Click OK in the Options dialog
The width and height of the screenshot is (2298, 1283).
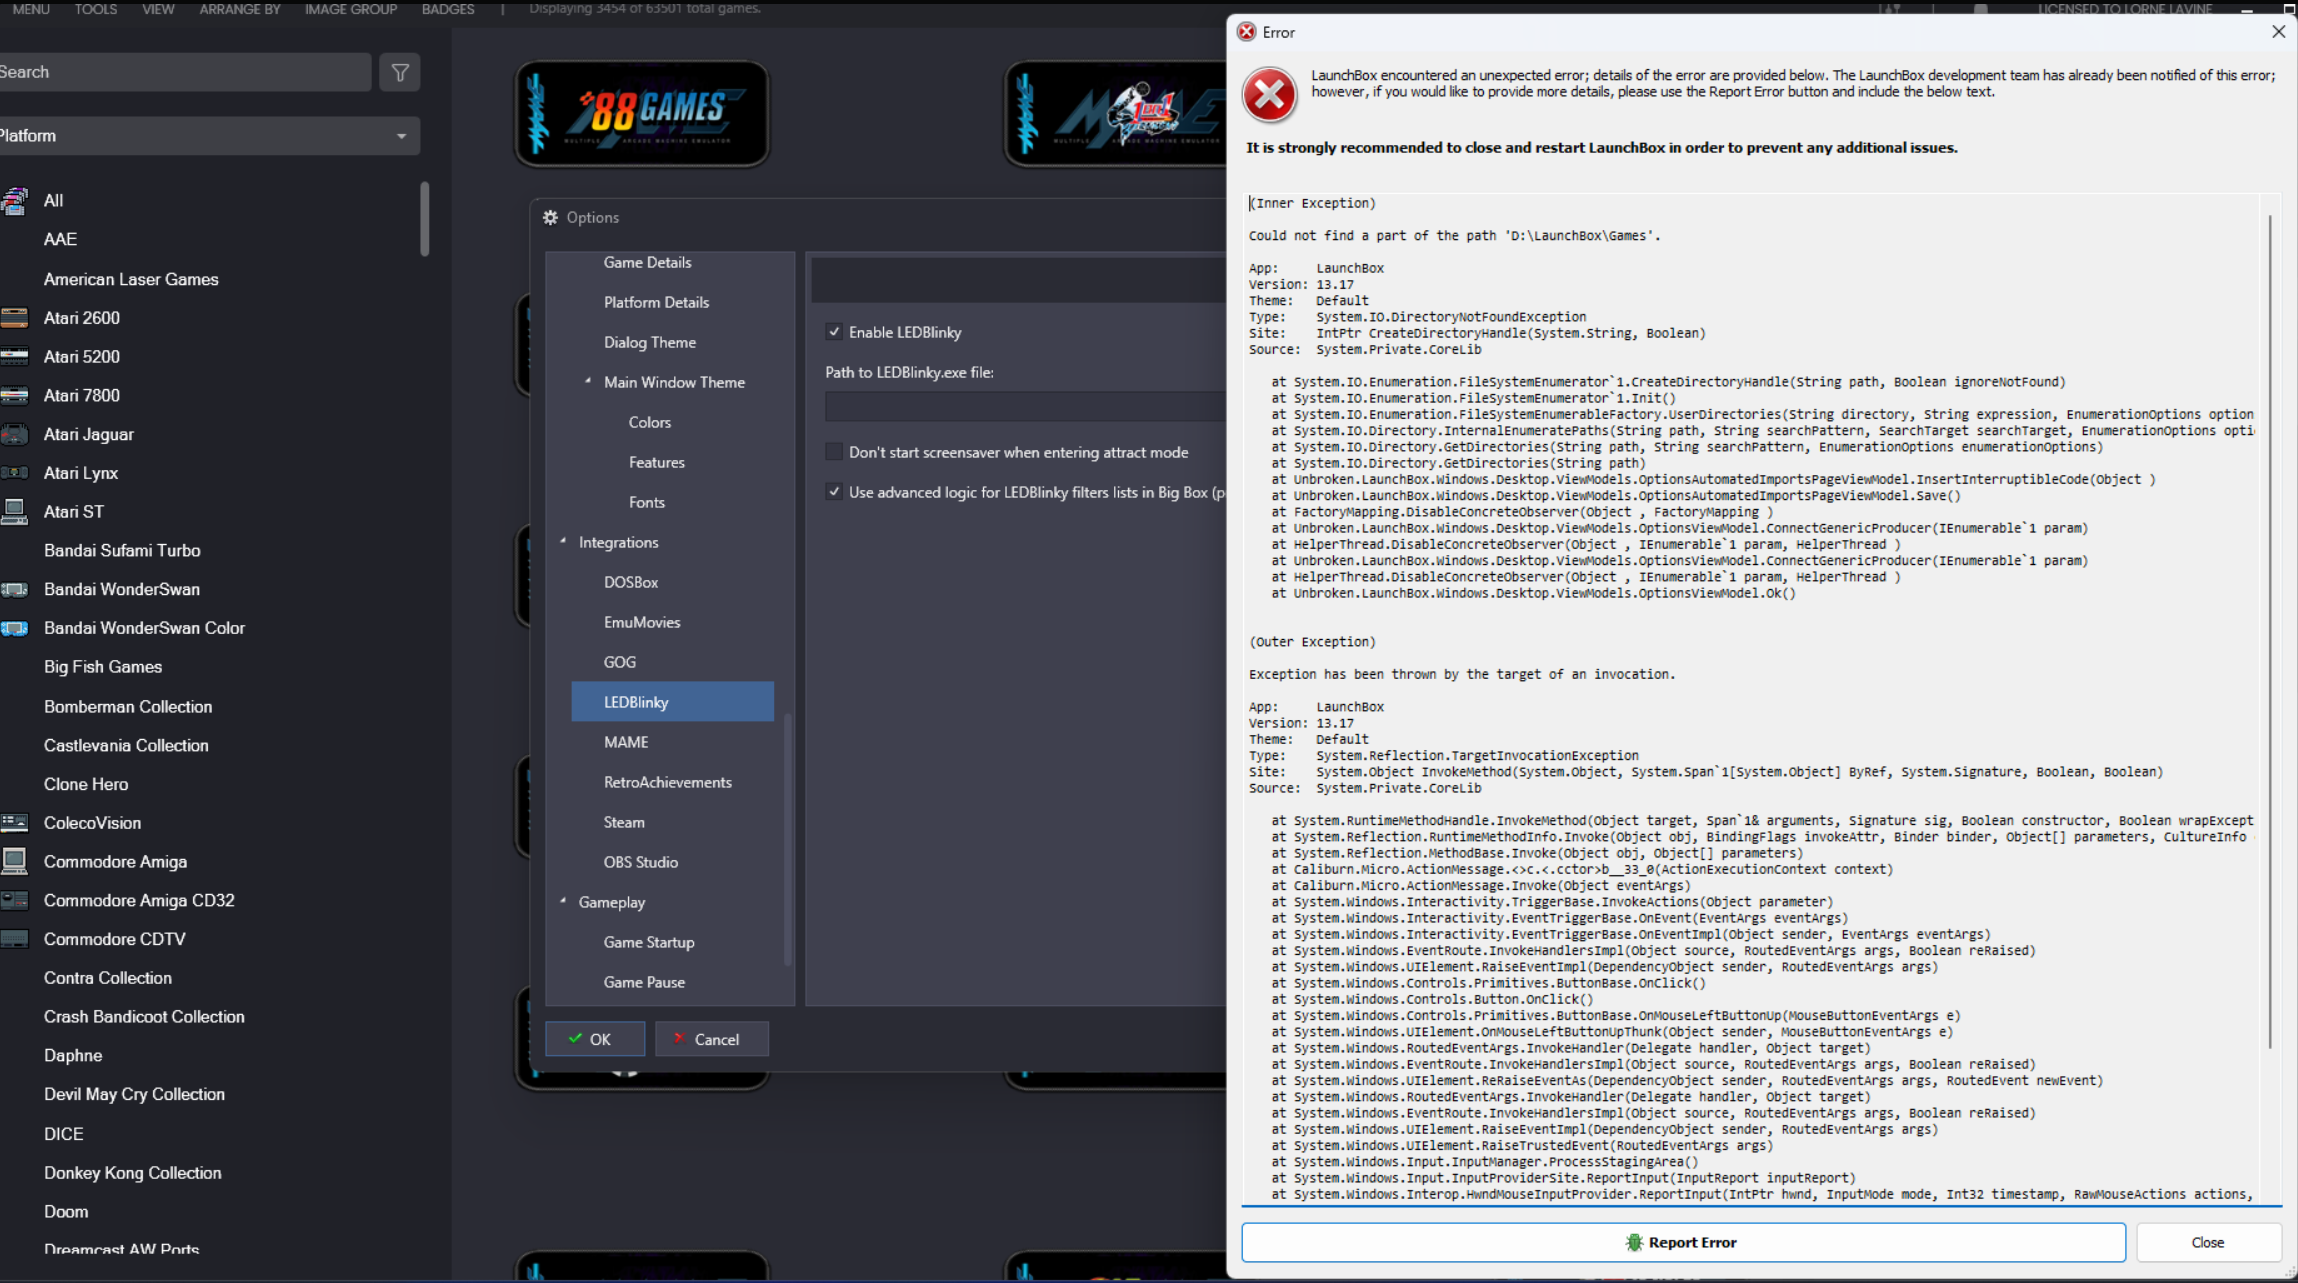click(594, 1039)
